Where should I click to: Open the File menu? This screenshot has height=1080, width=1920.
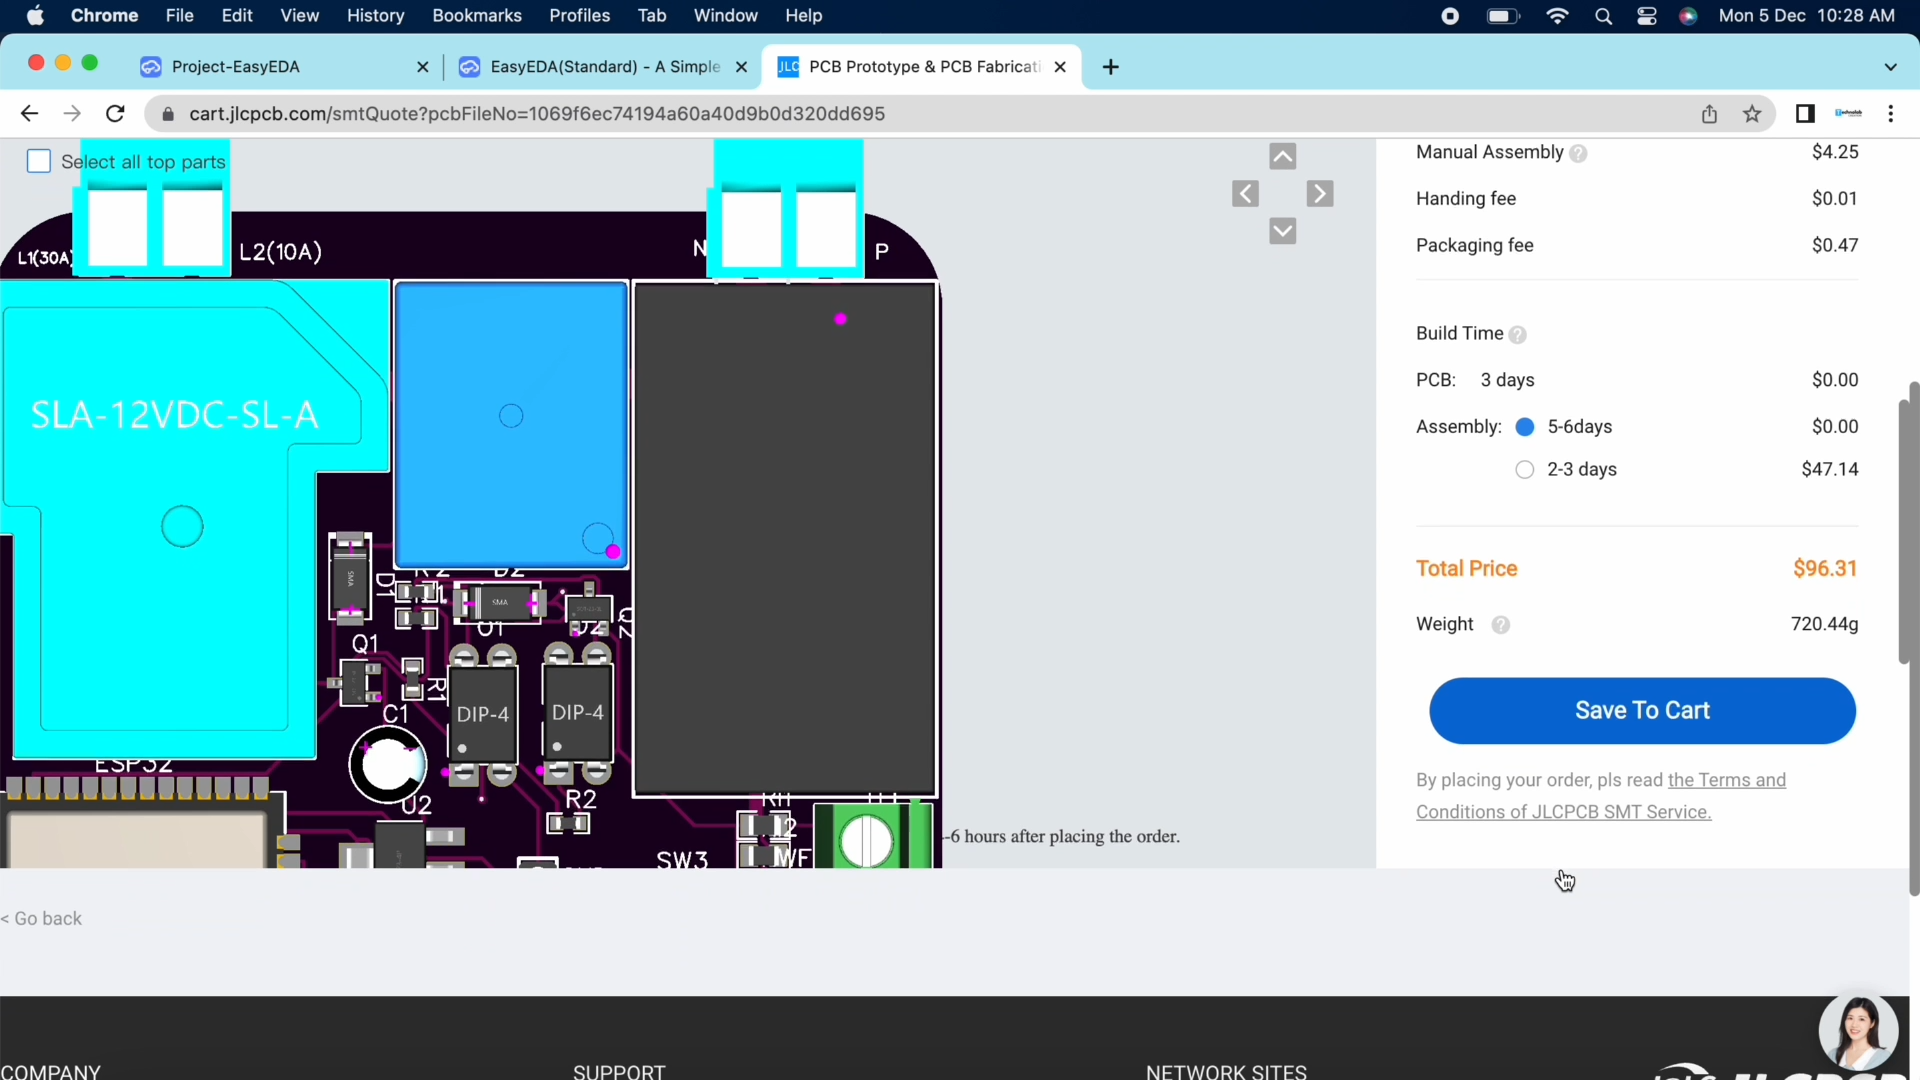coord(179,16)
